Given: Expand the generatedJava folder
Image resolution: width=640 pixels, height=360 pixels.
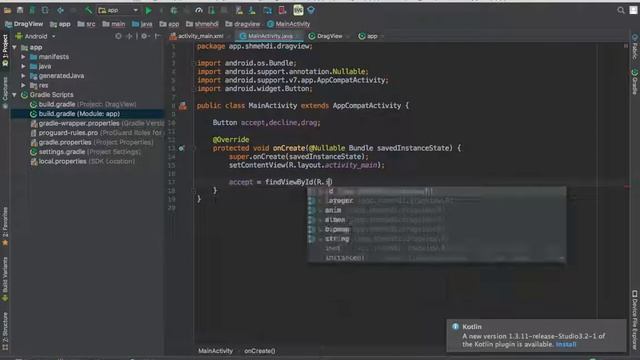Looking at the screenshot, I should coord(23,76).
